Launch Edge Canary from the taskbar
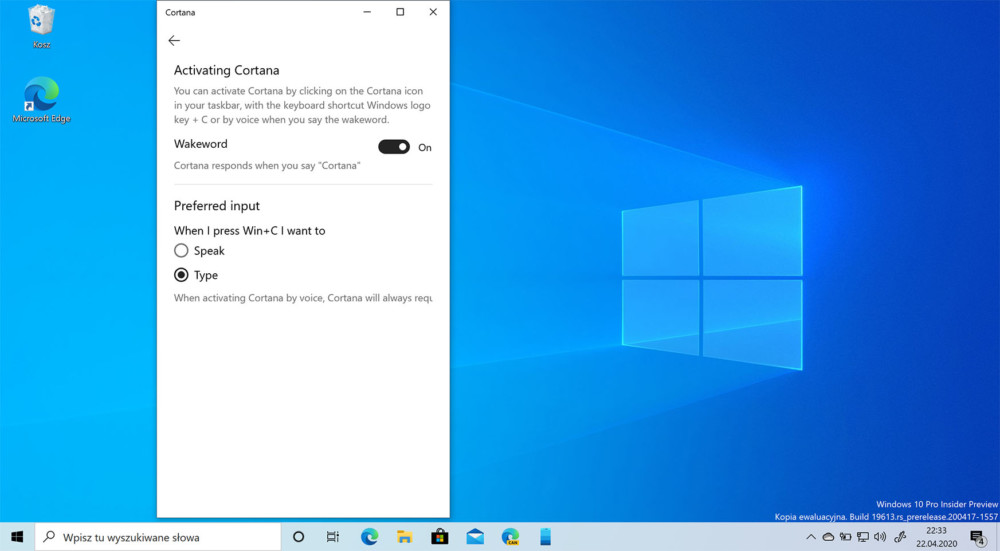Viewport: 1000px width, 551px height. point(510,537)
